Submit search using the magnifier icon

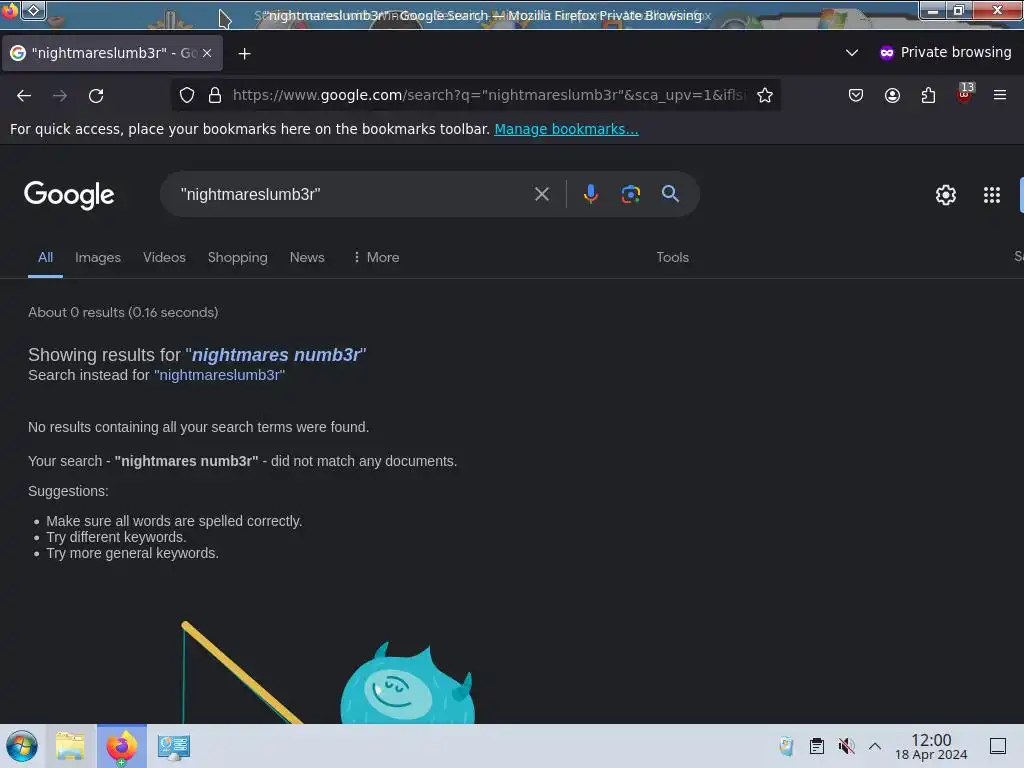coord(670,193)
